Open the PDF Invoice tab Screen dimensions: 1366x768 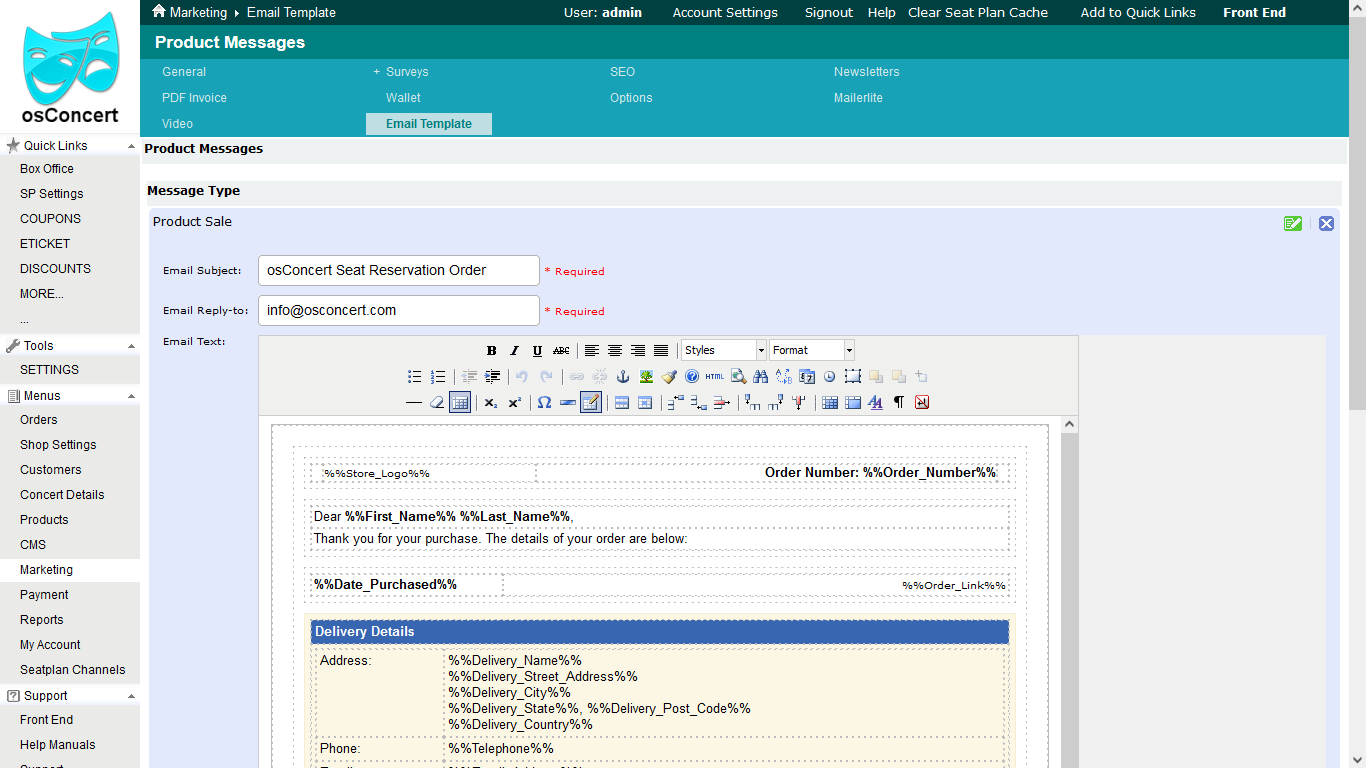click(194, 98)
